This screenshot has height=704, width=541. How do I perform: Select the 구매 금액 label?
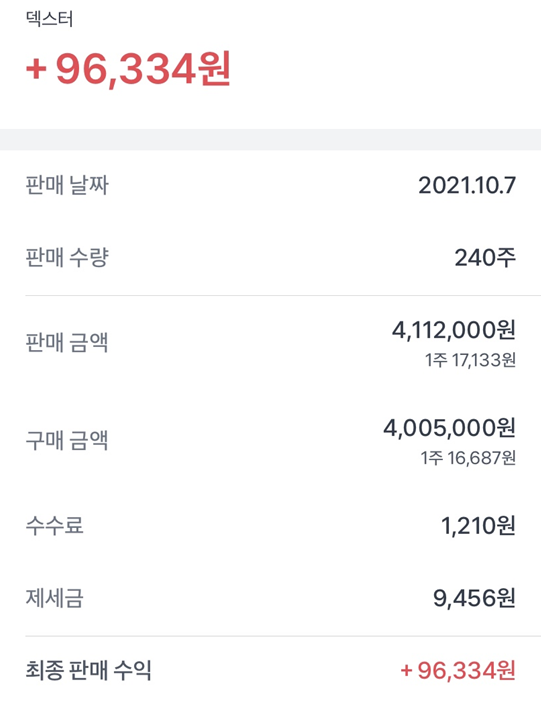click(67, 440)
